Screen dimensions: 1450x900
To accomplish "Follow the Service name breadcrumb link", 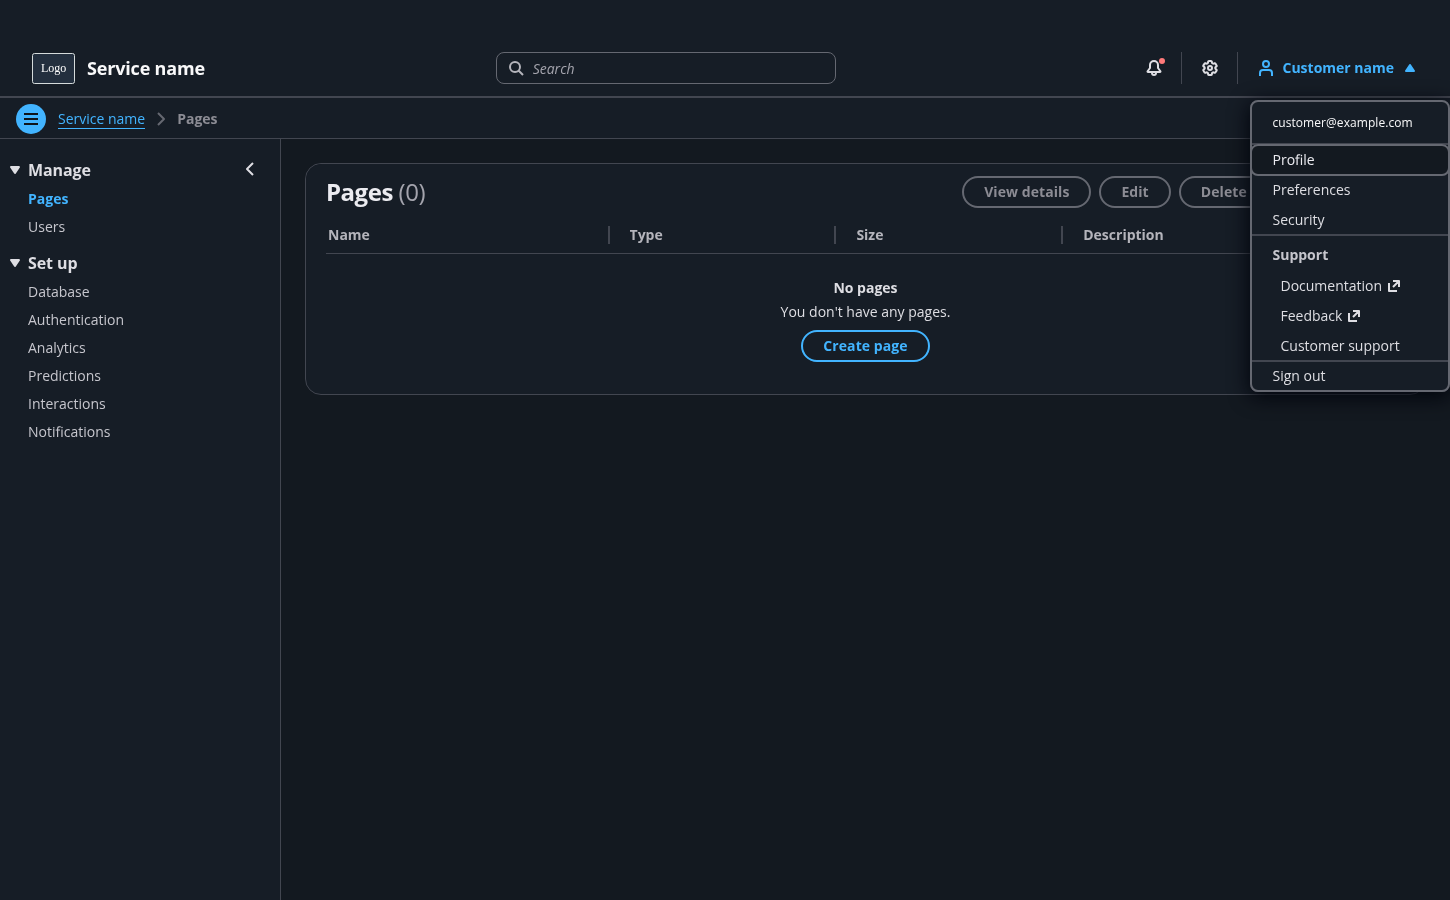I will [101, 119].
